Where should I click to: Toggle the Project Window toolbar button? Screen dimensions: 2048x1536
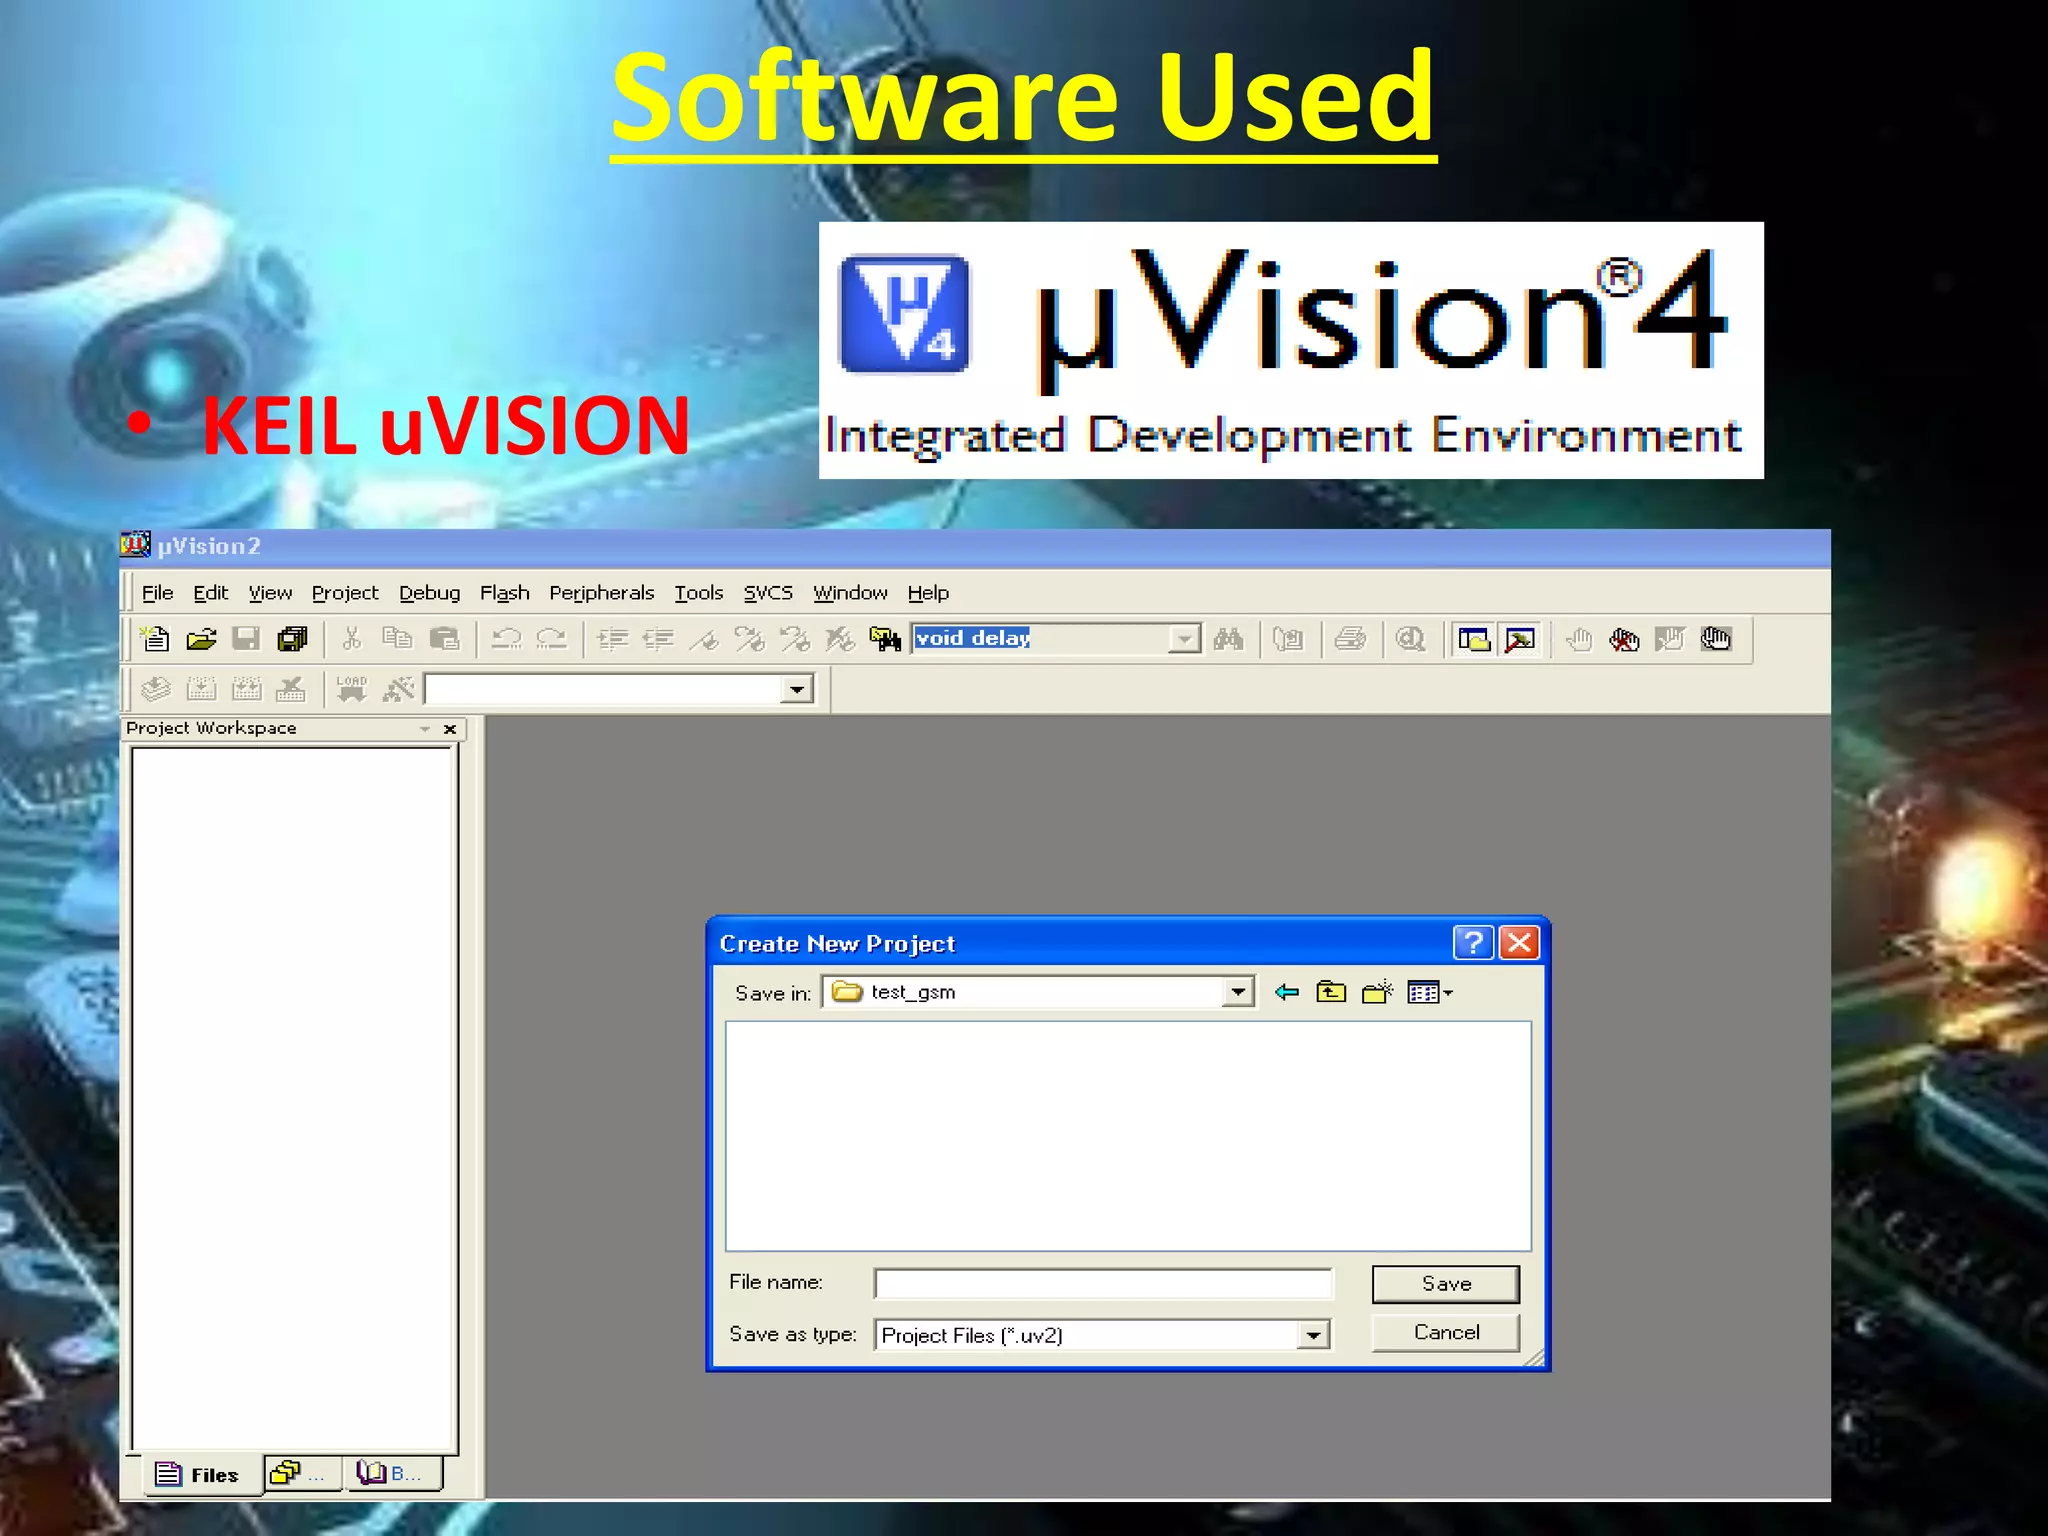coord(1474,639)
